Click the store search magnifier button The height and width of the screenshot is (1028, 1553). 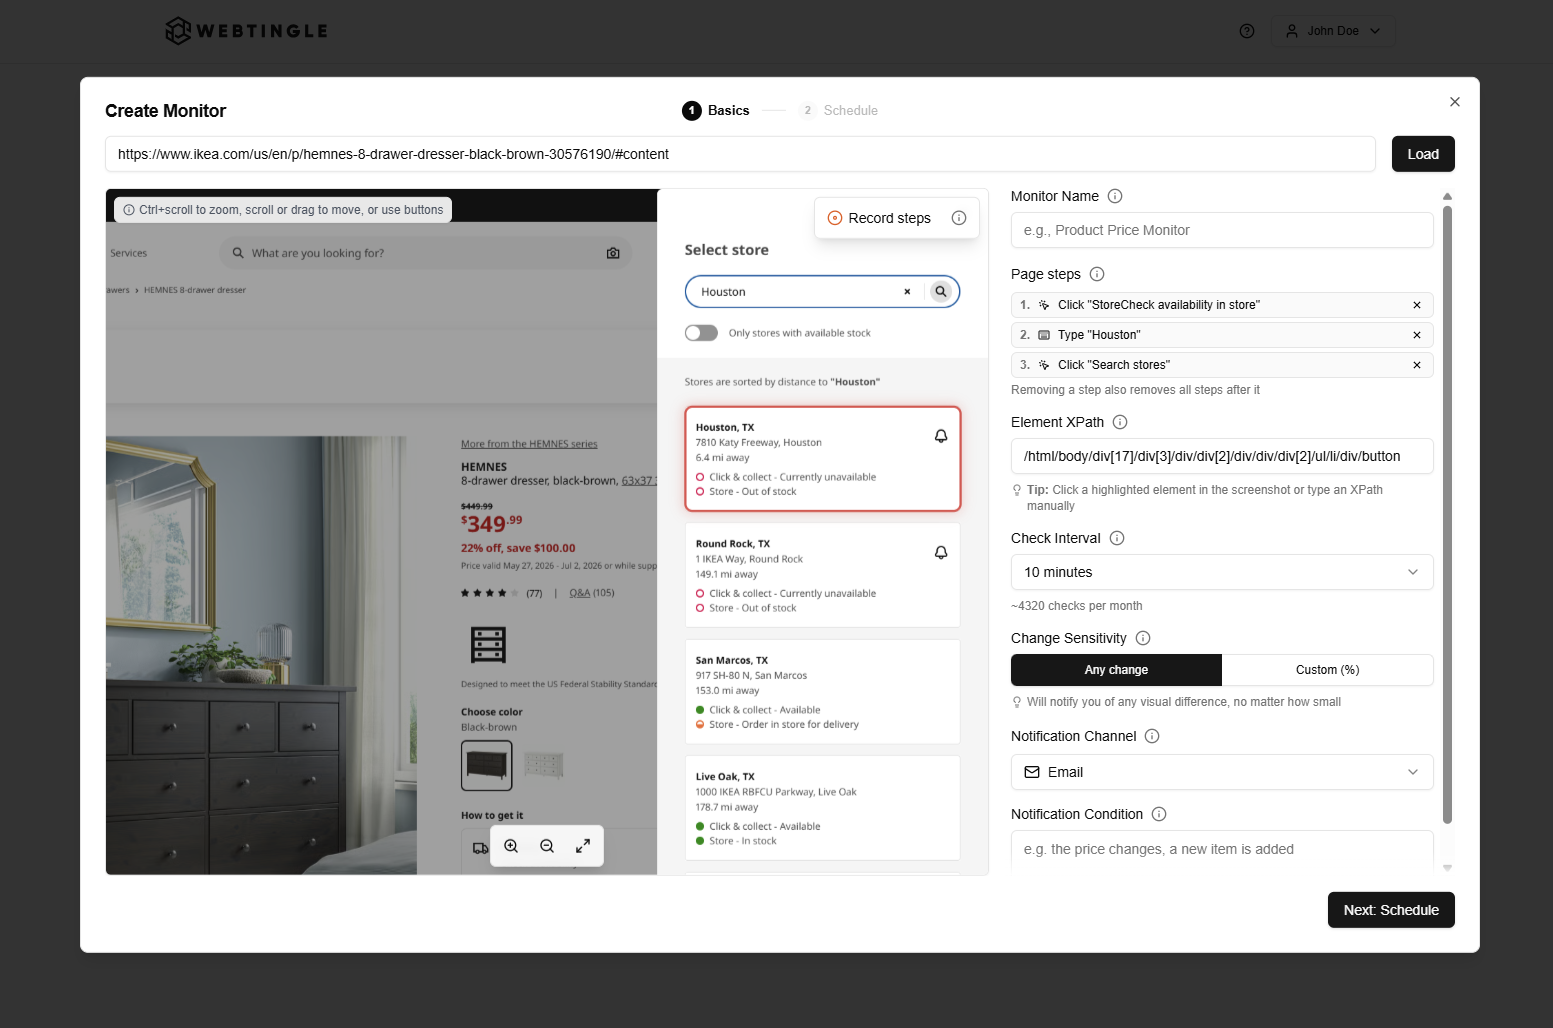[x=940, y=292]
